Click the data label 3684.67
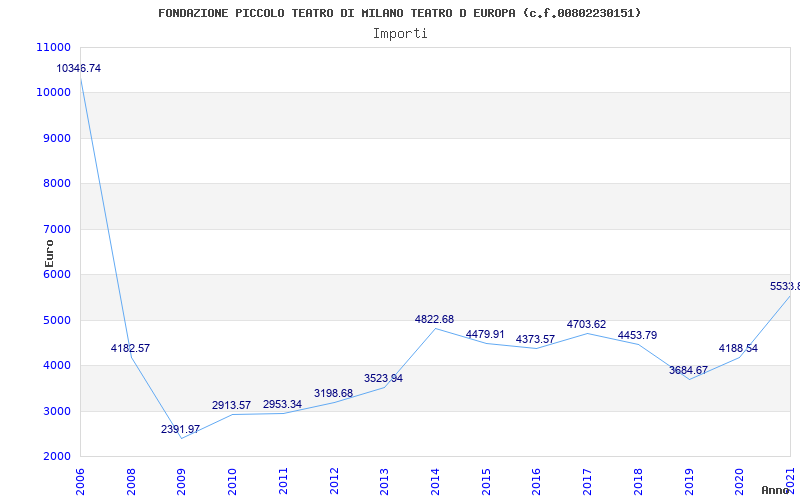The height and width of the screenshot is (500, 800). pyautogui.click(x=688, y=370)
